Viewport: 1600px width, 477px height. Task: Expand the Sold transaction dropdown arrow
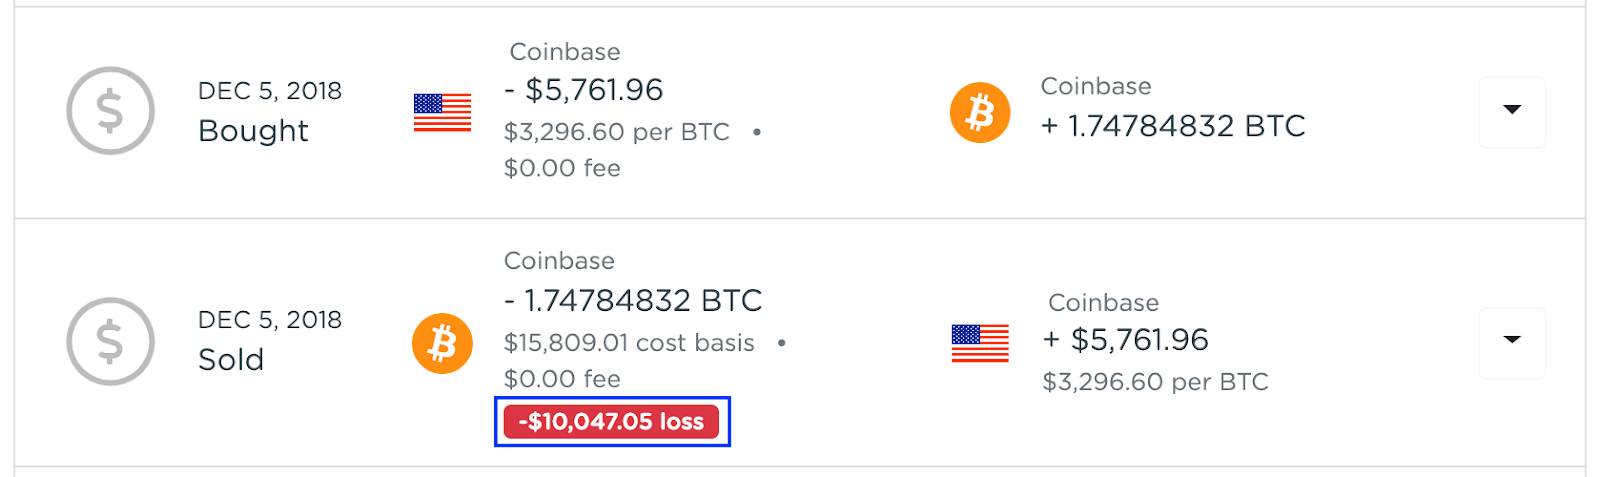click(x=1511, y=341)
